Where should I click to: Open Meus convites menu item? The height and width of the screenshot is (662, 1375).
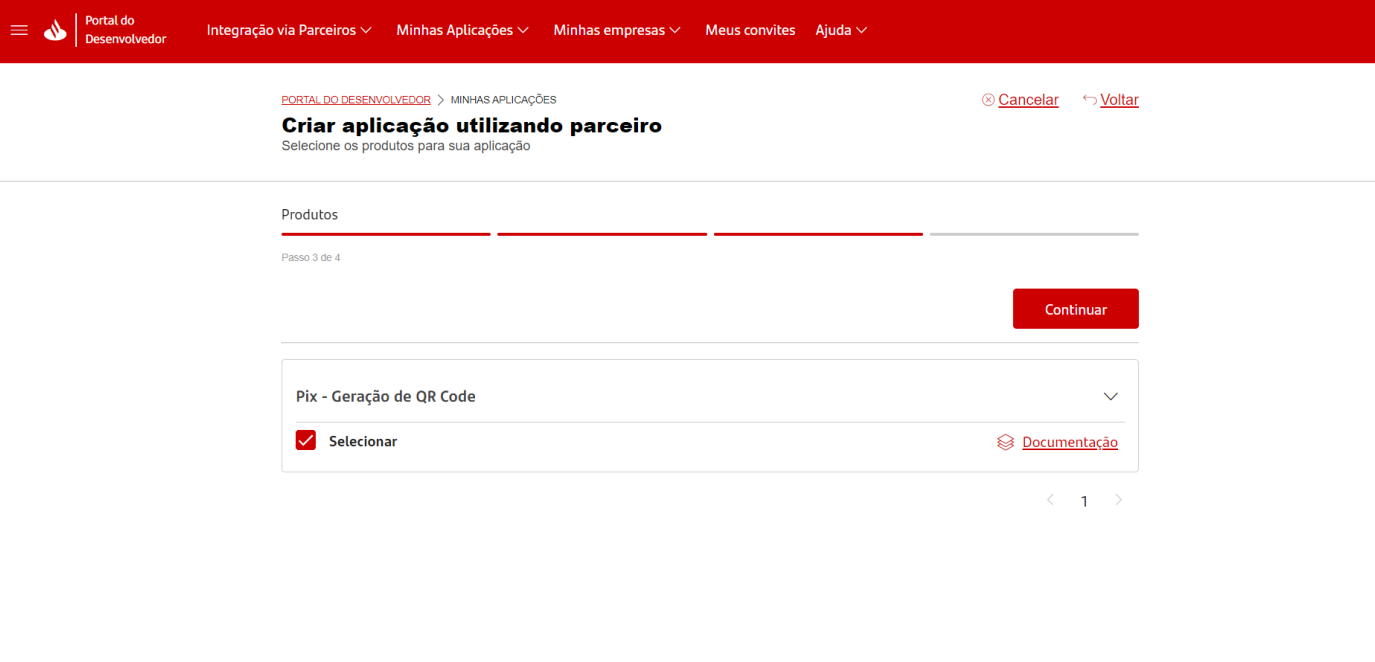pyautogui.click(x=750, y=30)
